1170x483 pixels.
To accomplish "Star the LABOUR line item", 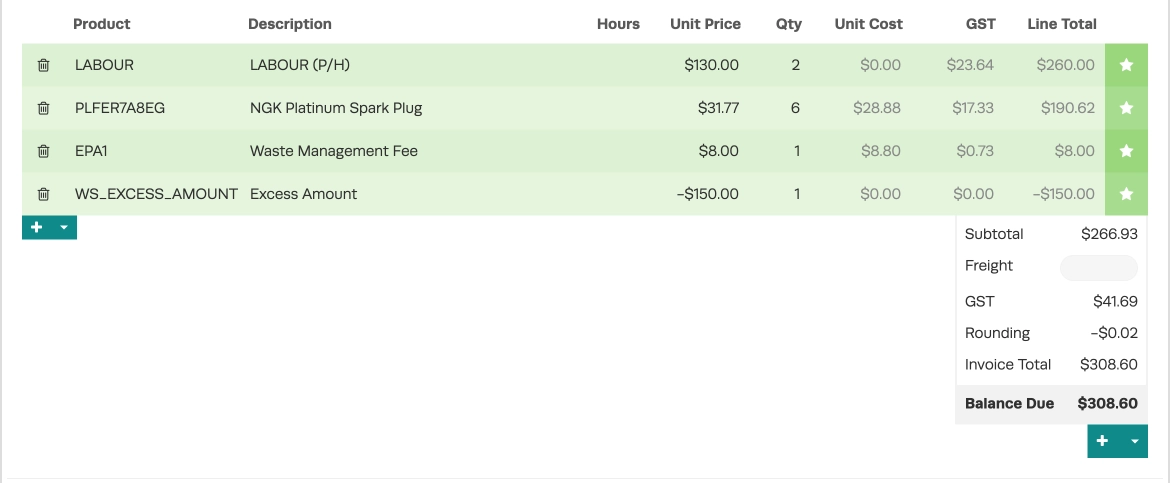I will coord(1126,65).
